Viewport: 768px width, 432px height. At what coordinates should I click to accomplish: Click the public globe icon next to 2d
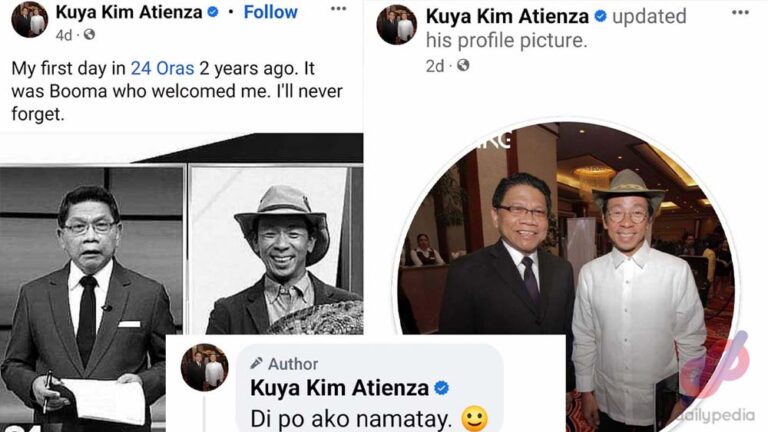click(463, 66)
